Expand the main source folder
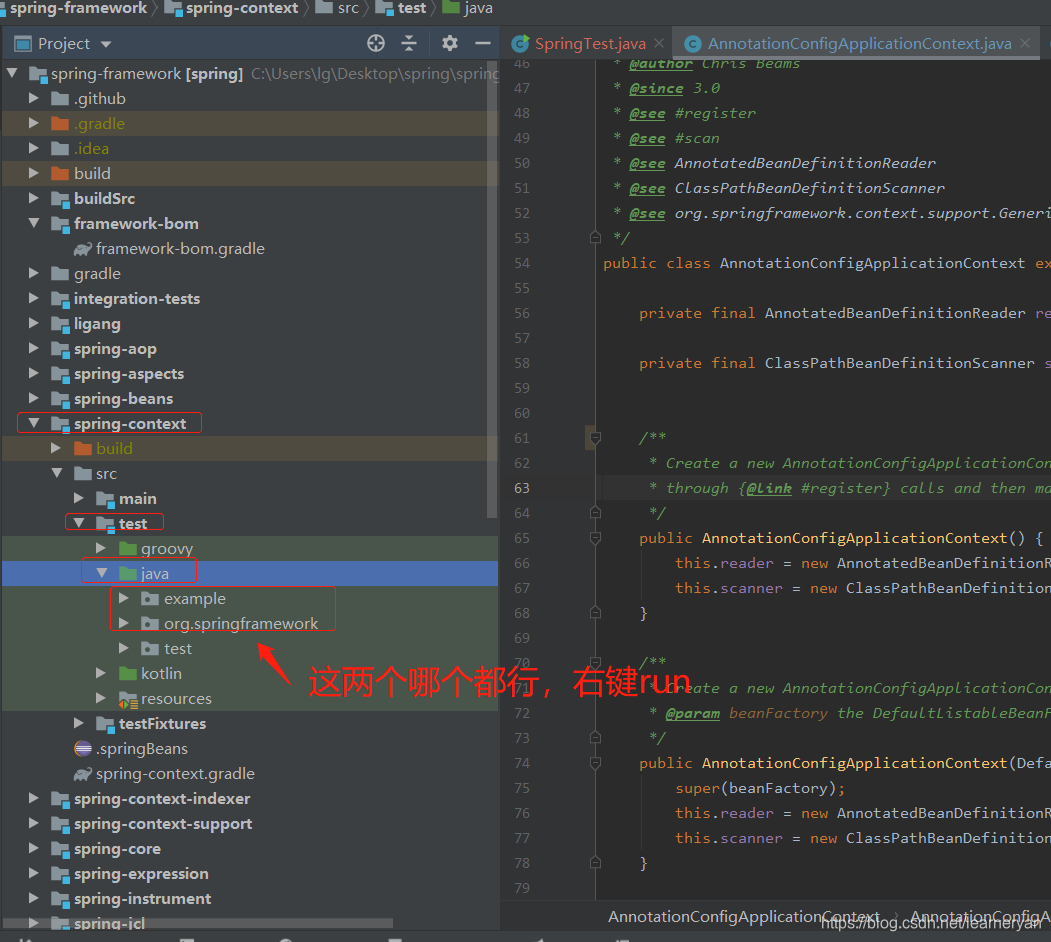 [x=78, y=498]
